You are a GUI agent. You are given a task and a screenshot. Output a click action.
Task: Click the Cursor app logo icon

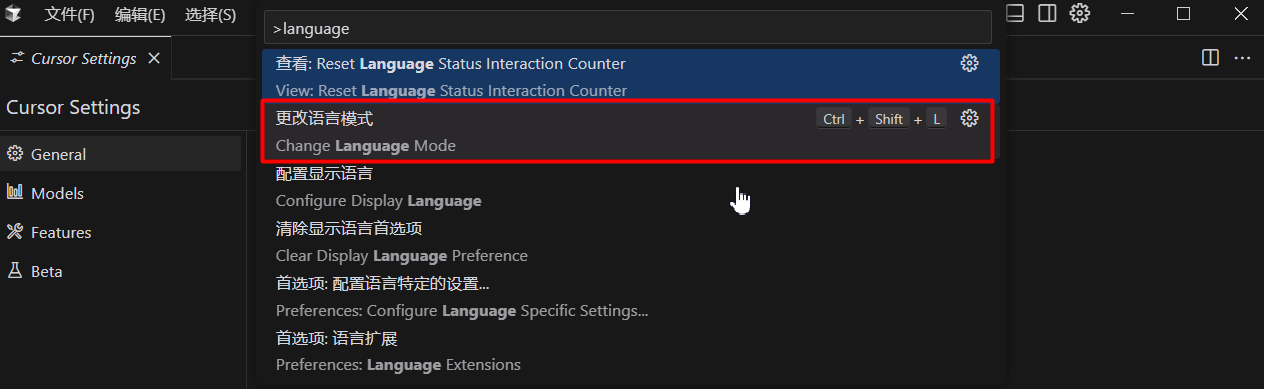click(13, 14)
